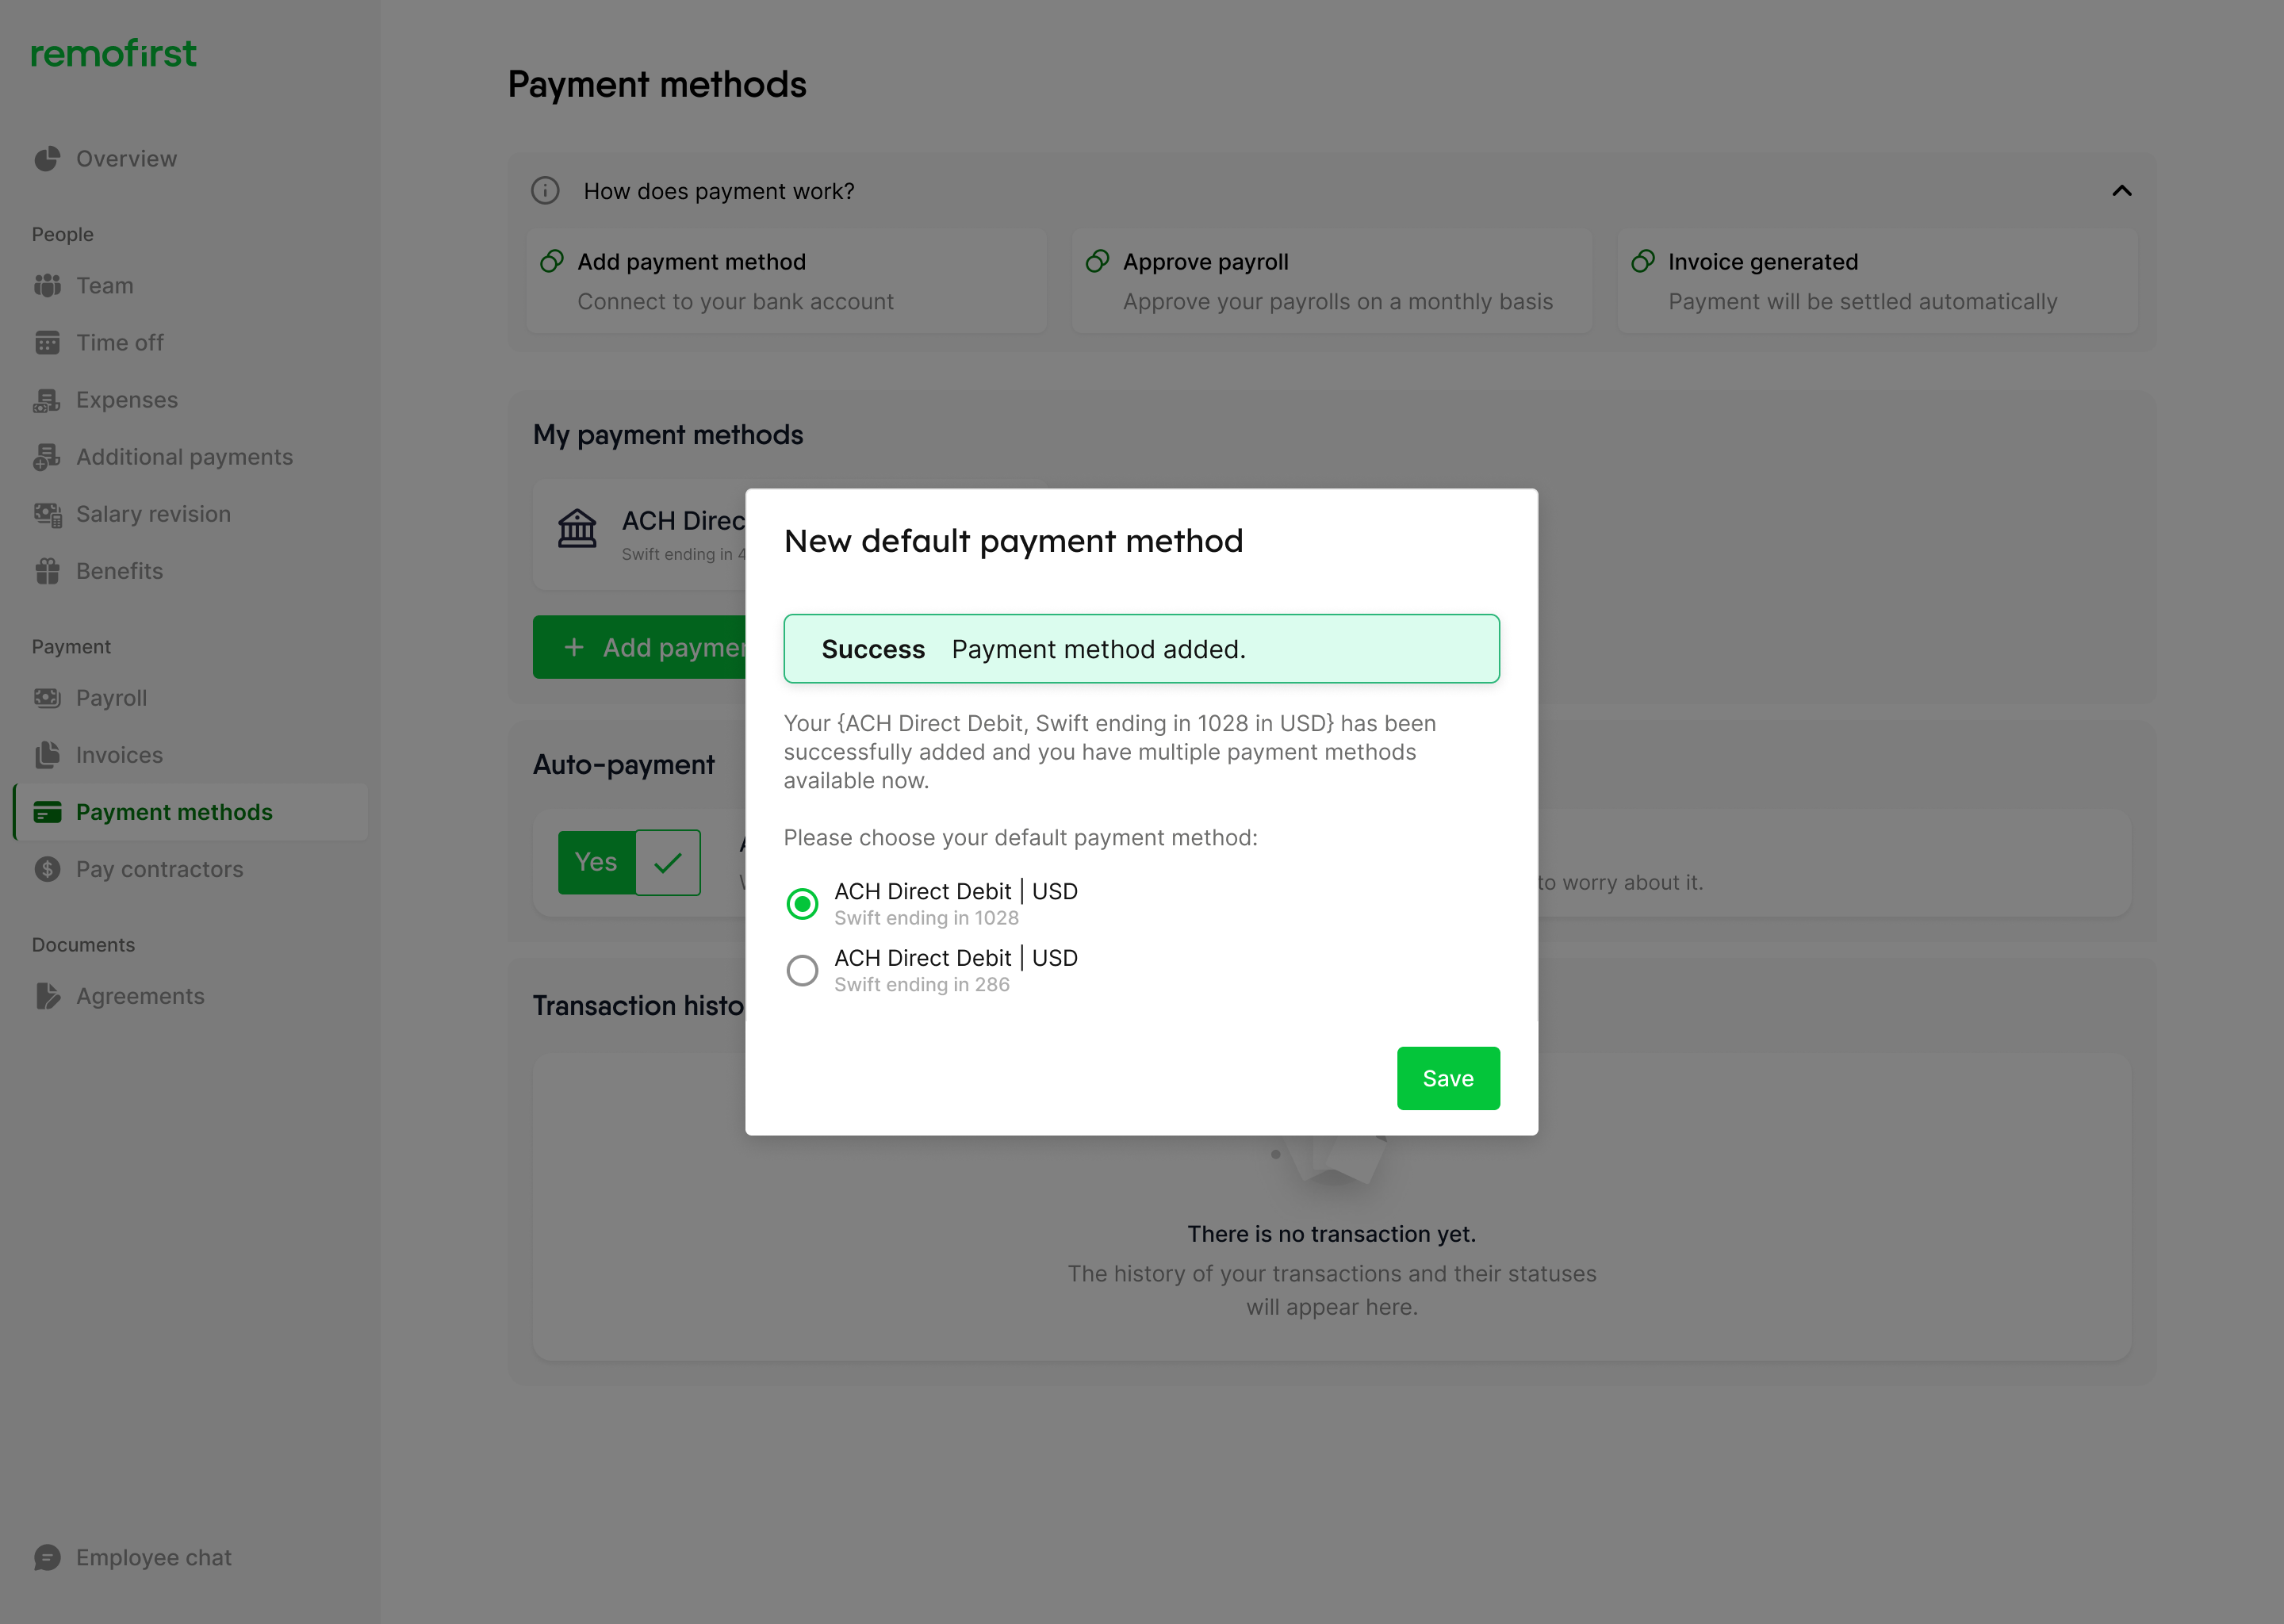
Task: Open the Salary revision page
Action: [x=153, y=514]
